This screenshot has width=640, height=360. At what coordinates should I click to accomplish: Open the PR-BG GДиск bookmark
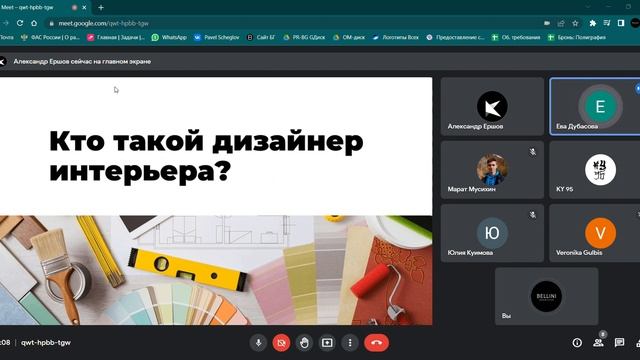(x=304, y=37)
